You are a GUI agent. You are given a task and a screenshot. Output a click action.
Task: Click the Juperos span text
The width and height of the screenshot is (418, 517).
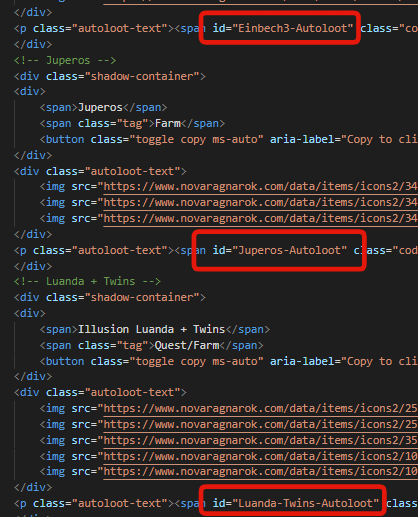click(100, 108)
